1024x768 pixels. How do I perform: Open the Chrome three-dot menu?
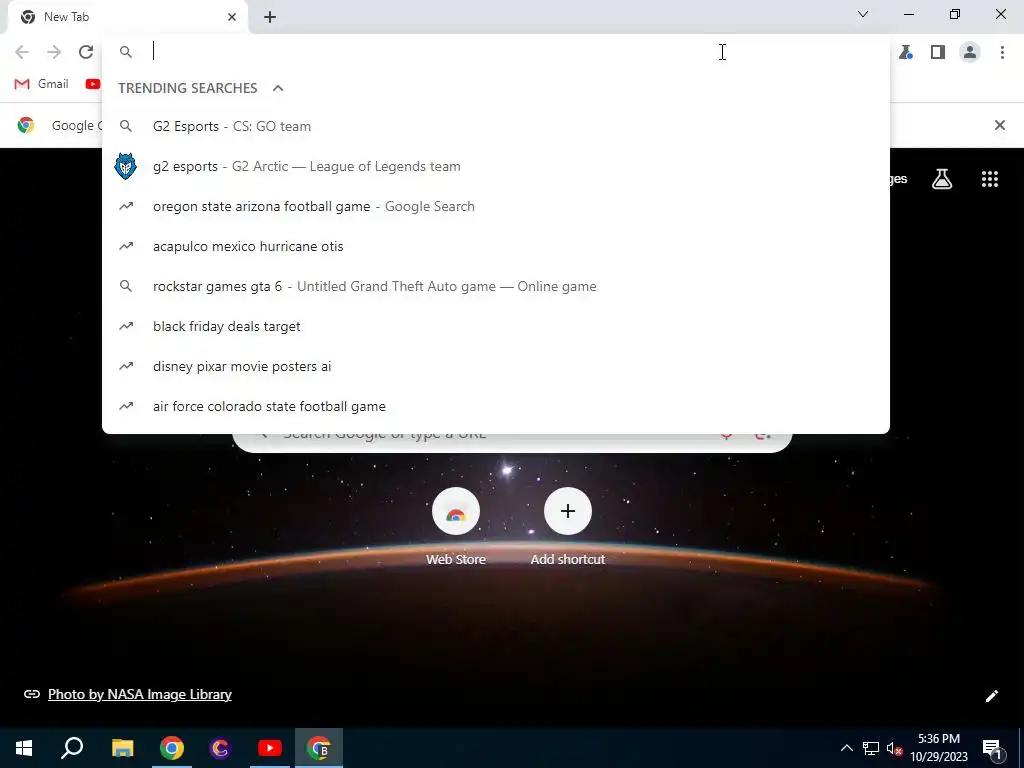coord(1002,52)
